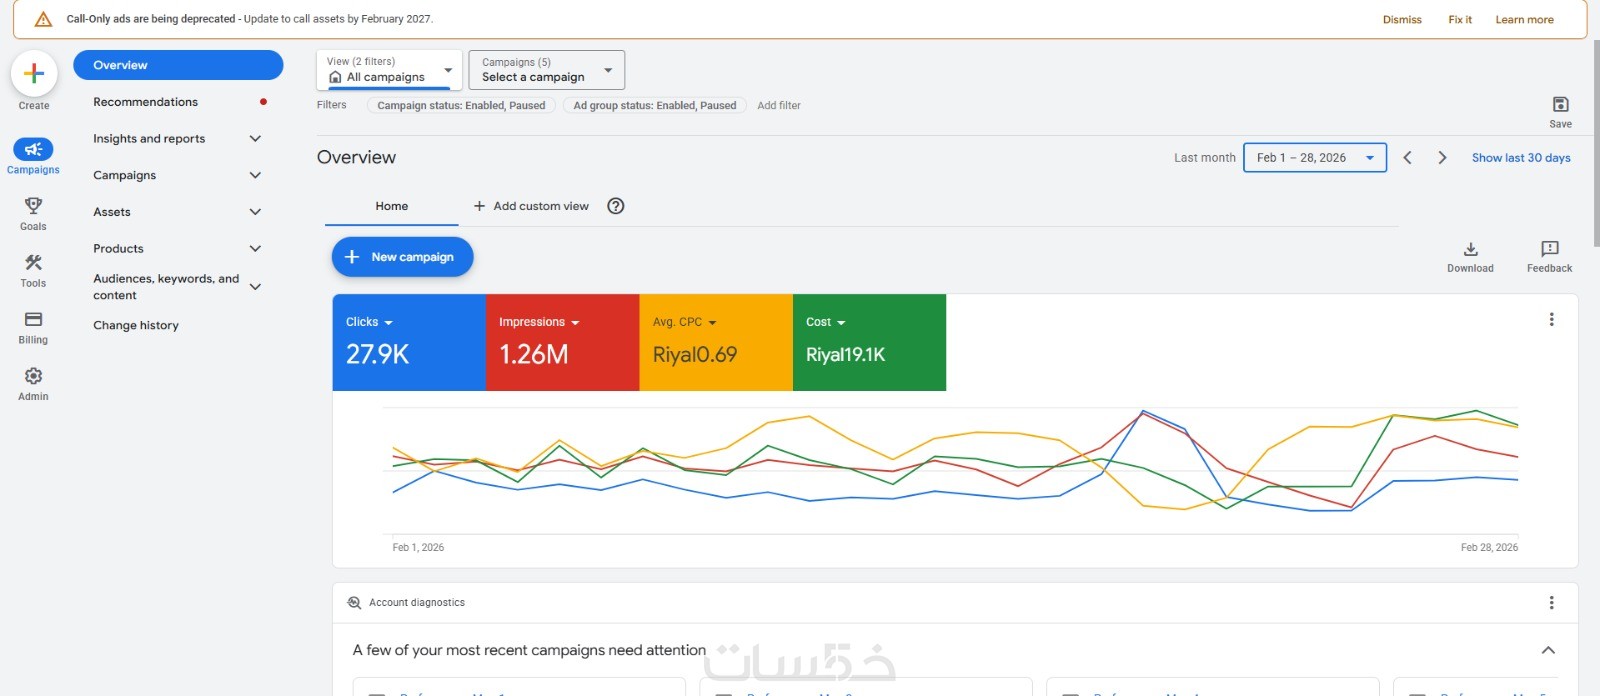Image resolution: width=1600 pixels, height=696 pixels.
Task: Expand Campaigns section in side menu
Action: pyautogui.click(x=255, y=175)
